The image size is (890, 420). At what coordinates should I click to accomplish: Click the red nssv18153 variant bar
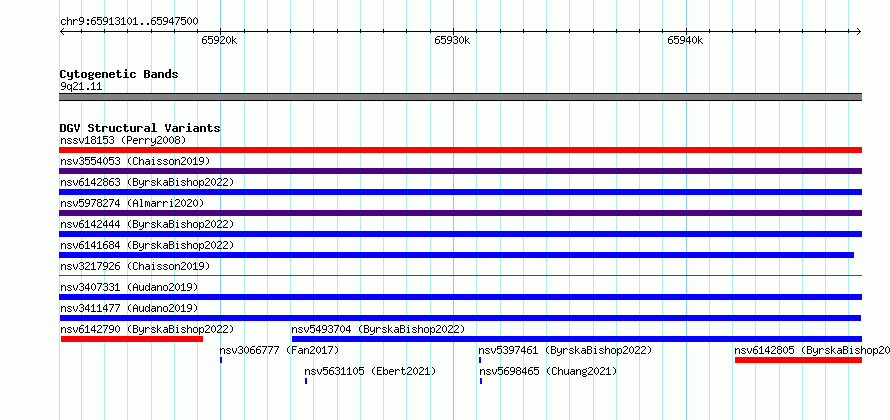pyautogui.click(x=460, y=150)
